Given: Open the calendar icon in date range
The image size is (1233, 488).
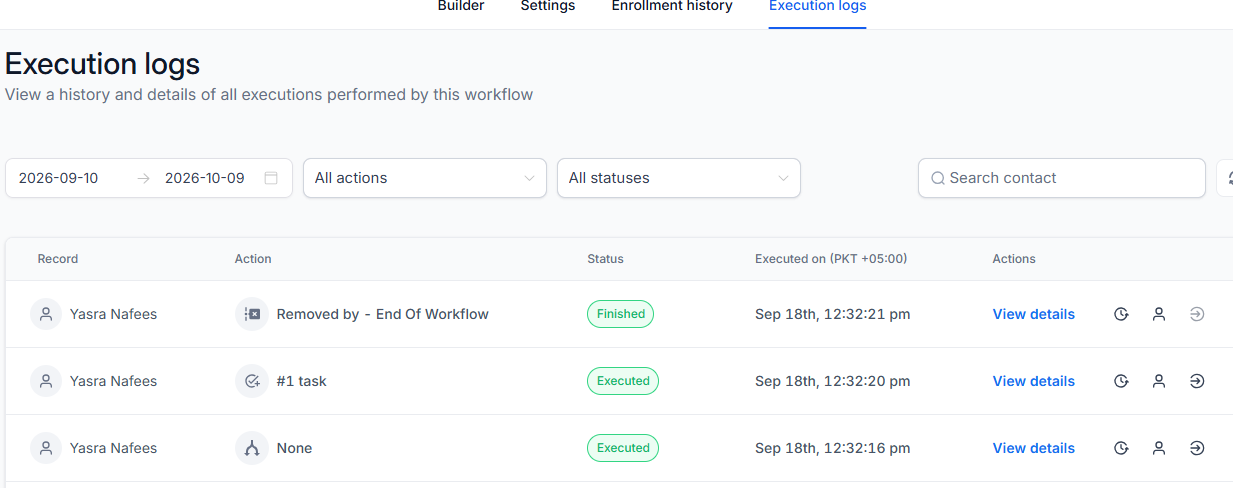Looking at the screenshot, I should point(271,178).
